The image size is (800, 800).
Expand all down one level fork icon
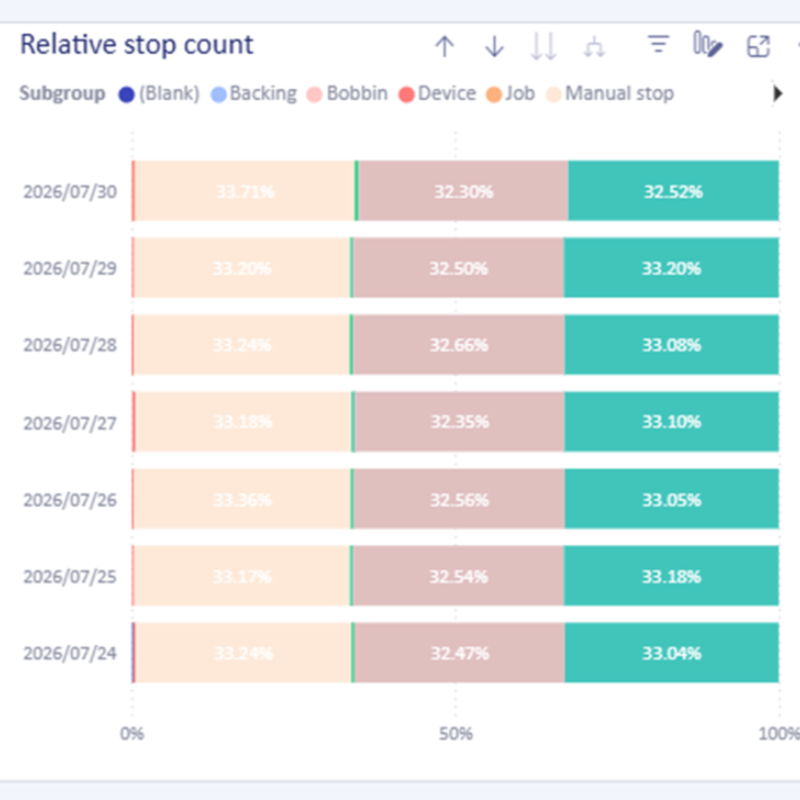coord(594,47)
